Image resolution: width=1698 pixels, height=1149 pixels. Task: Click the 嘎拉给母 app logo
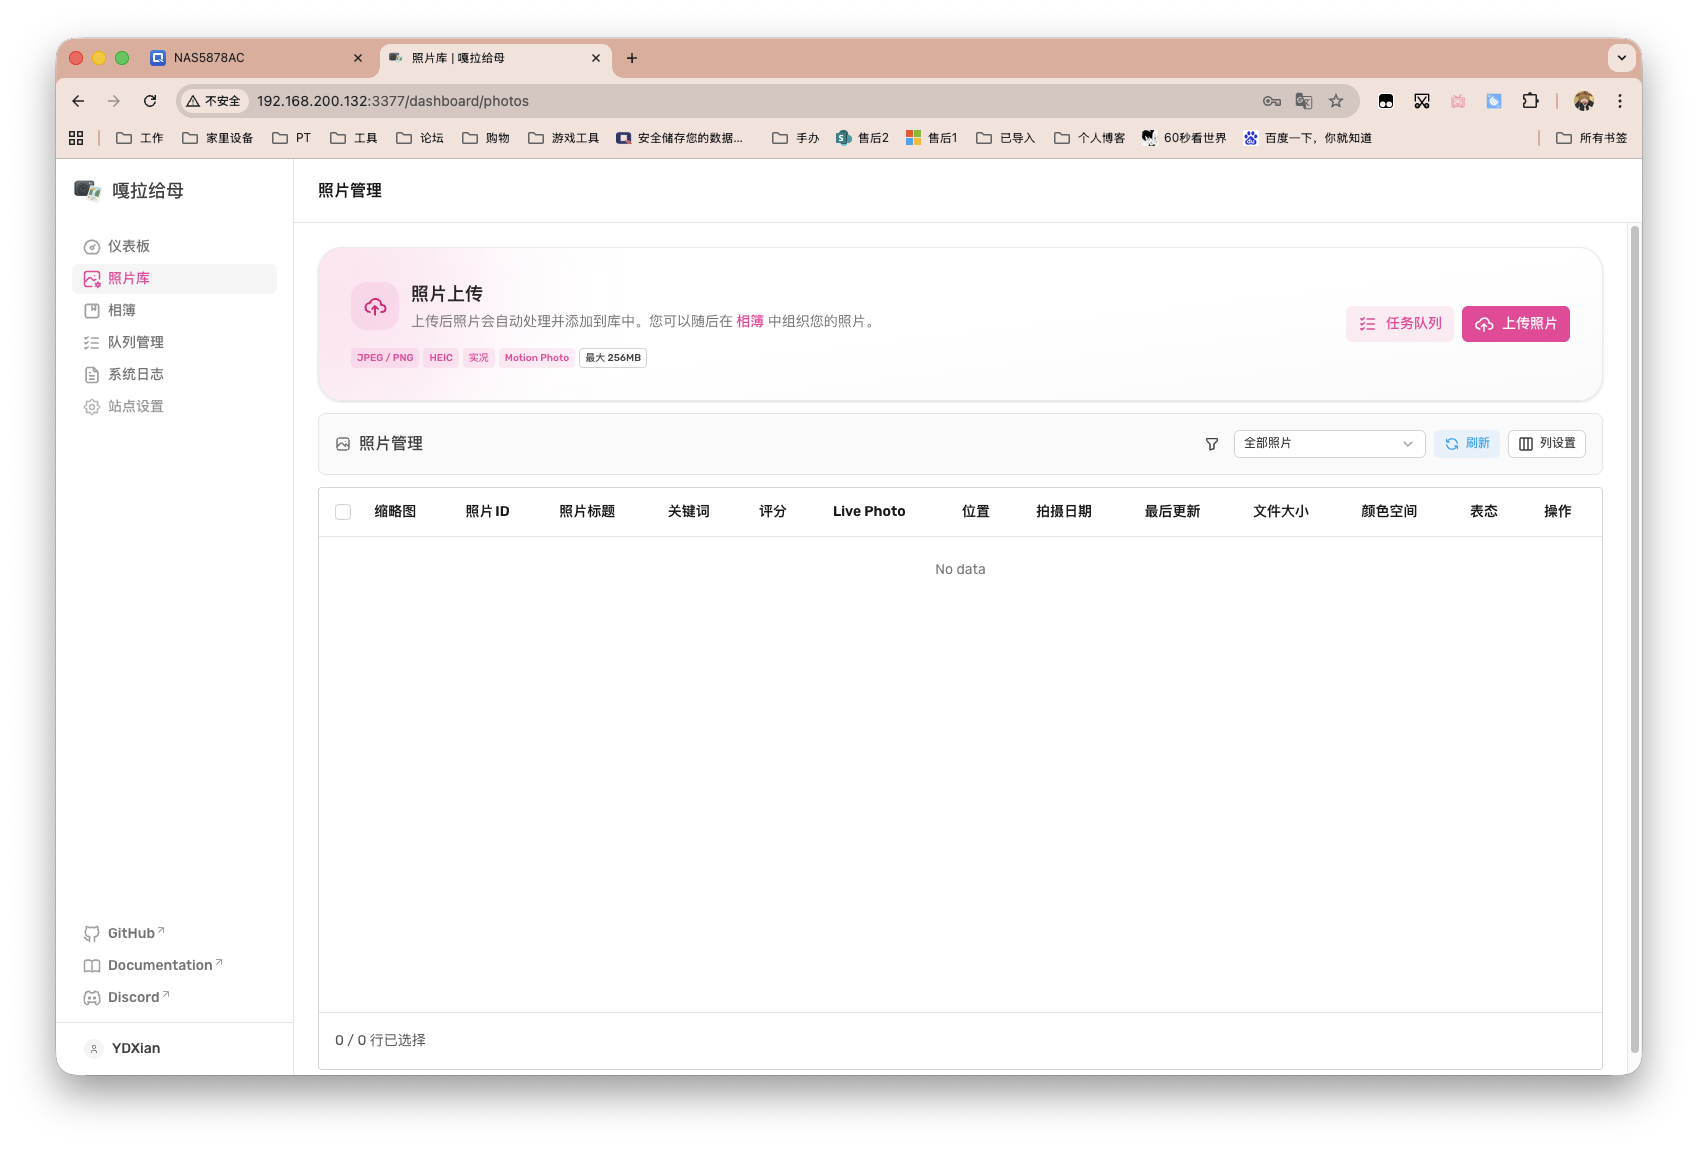point(87,190)
